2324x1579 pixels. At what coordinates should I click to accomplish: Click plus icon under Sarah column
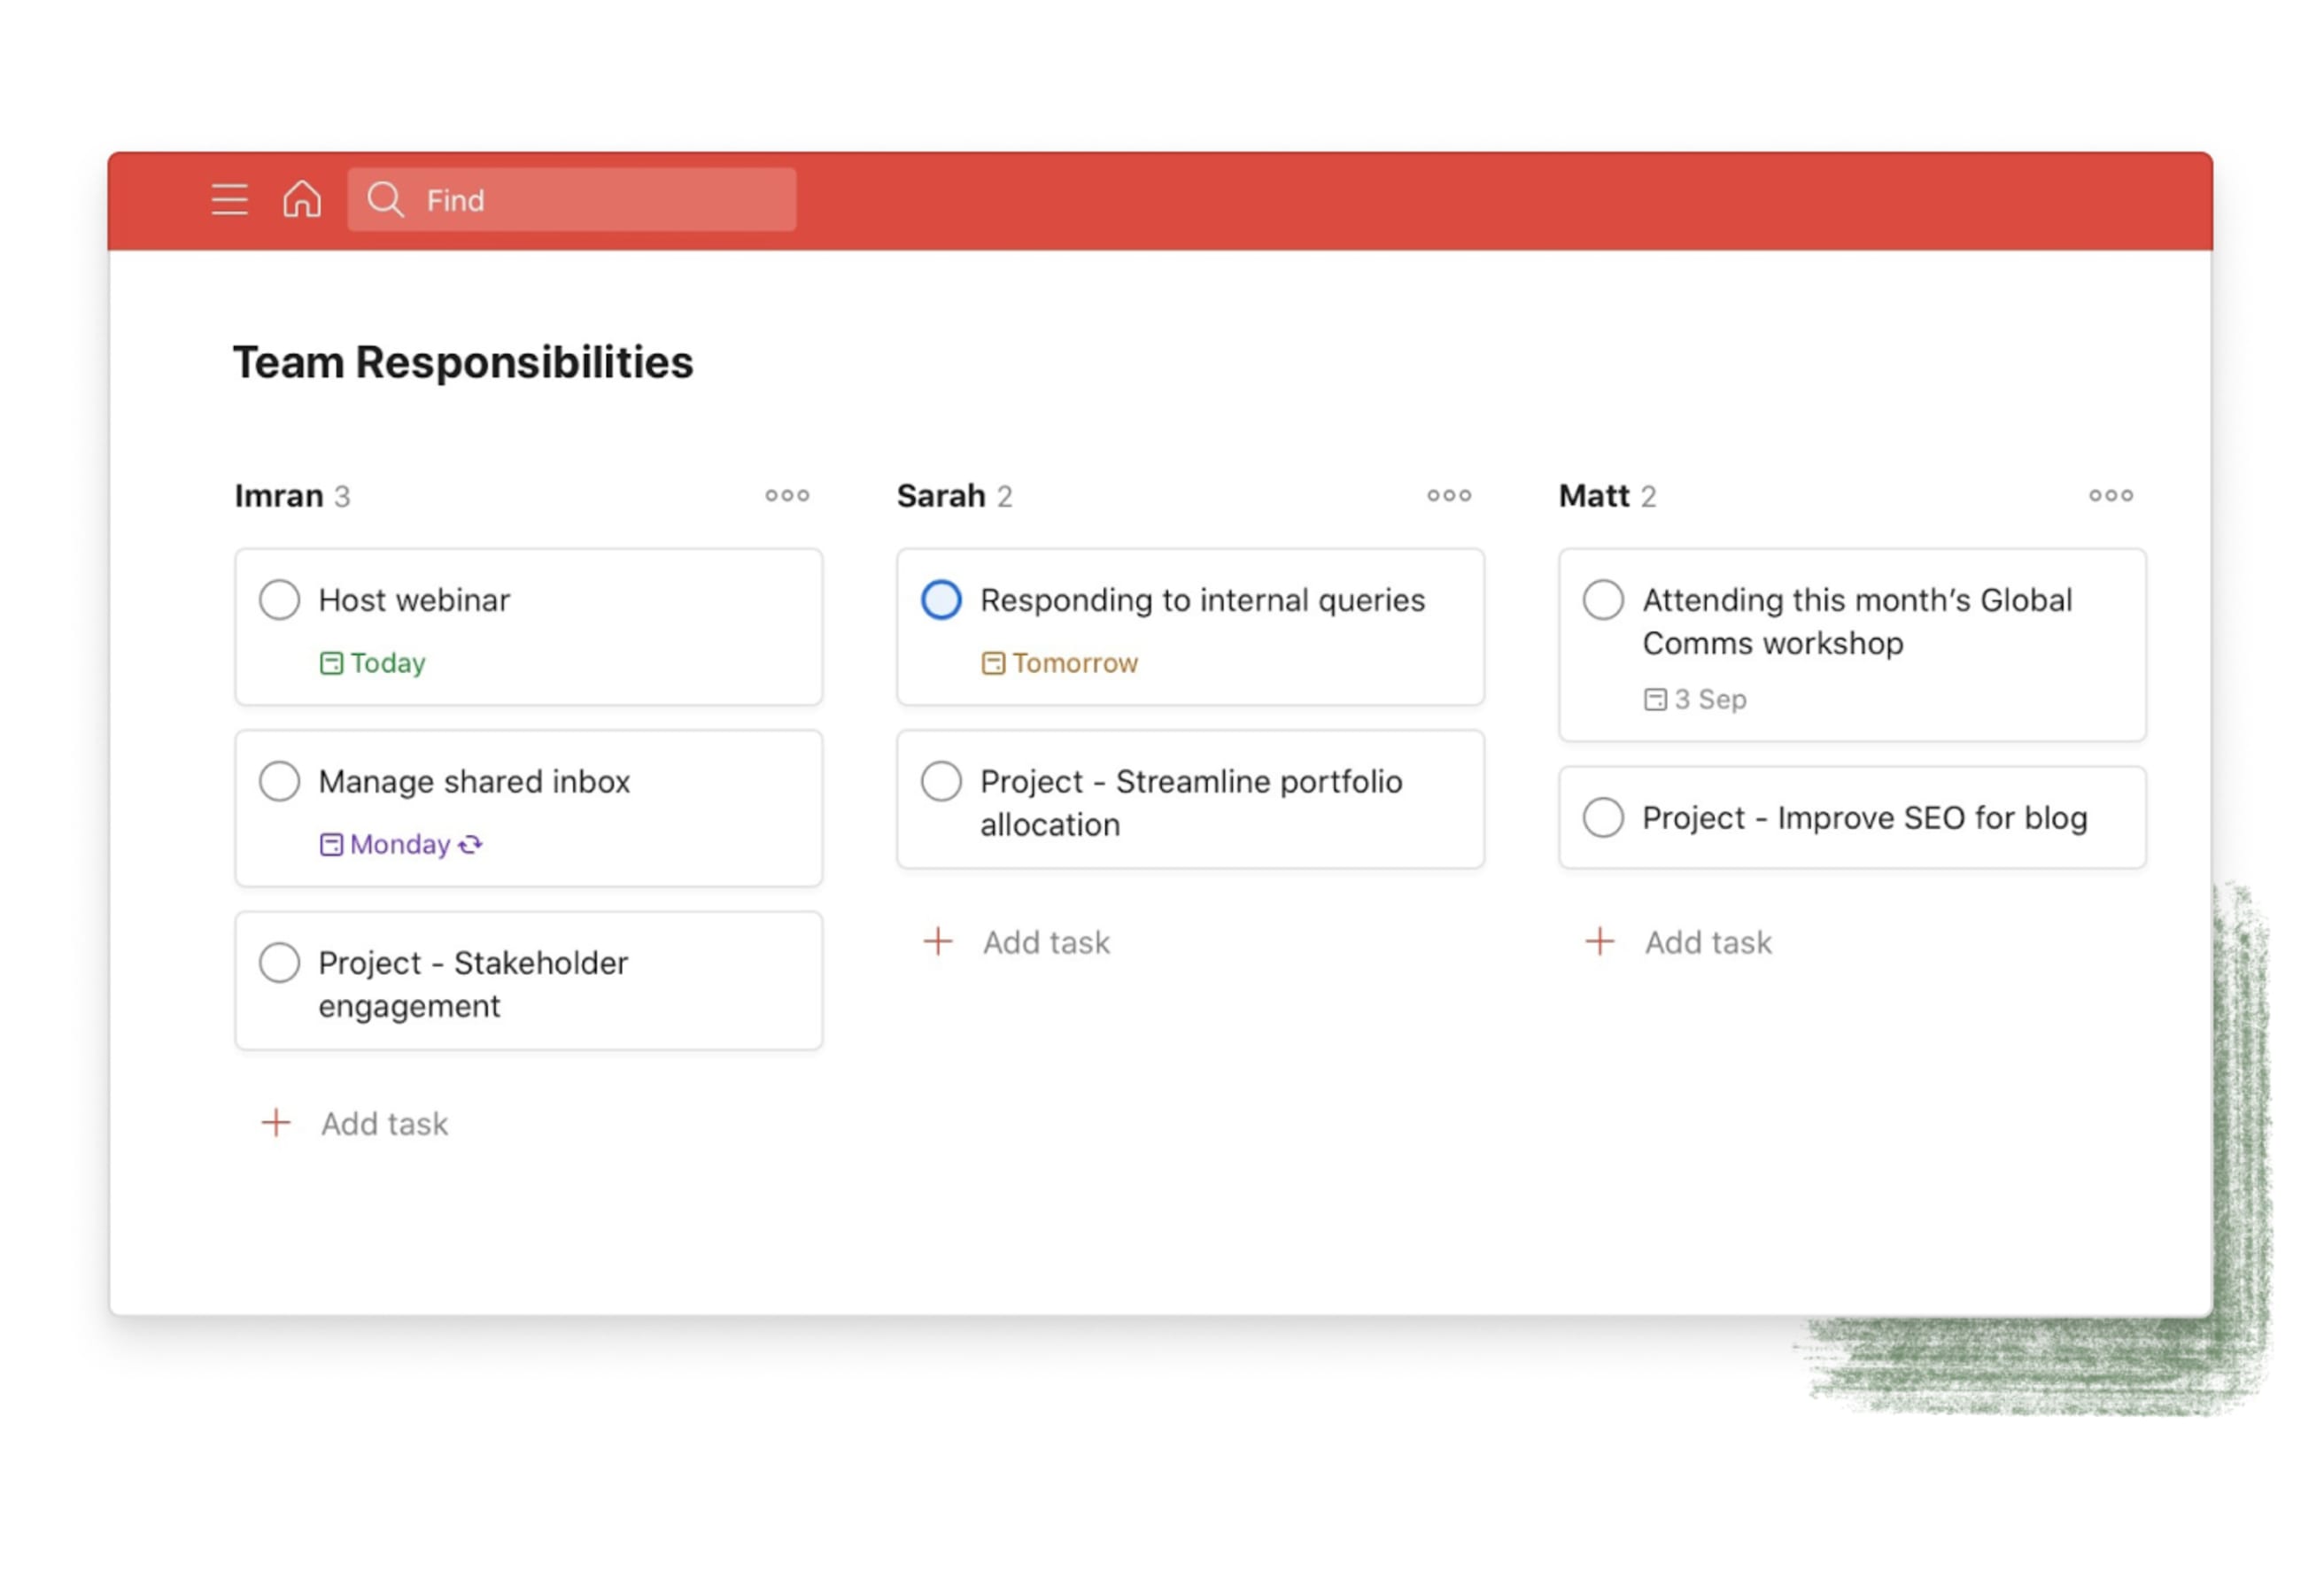pyautogui.click(x=938, y=941)
